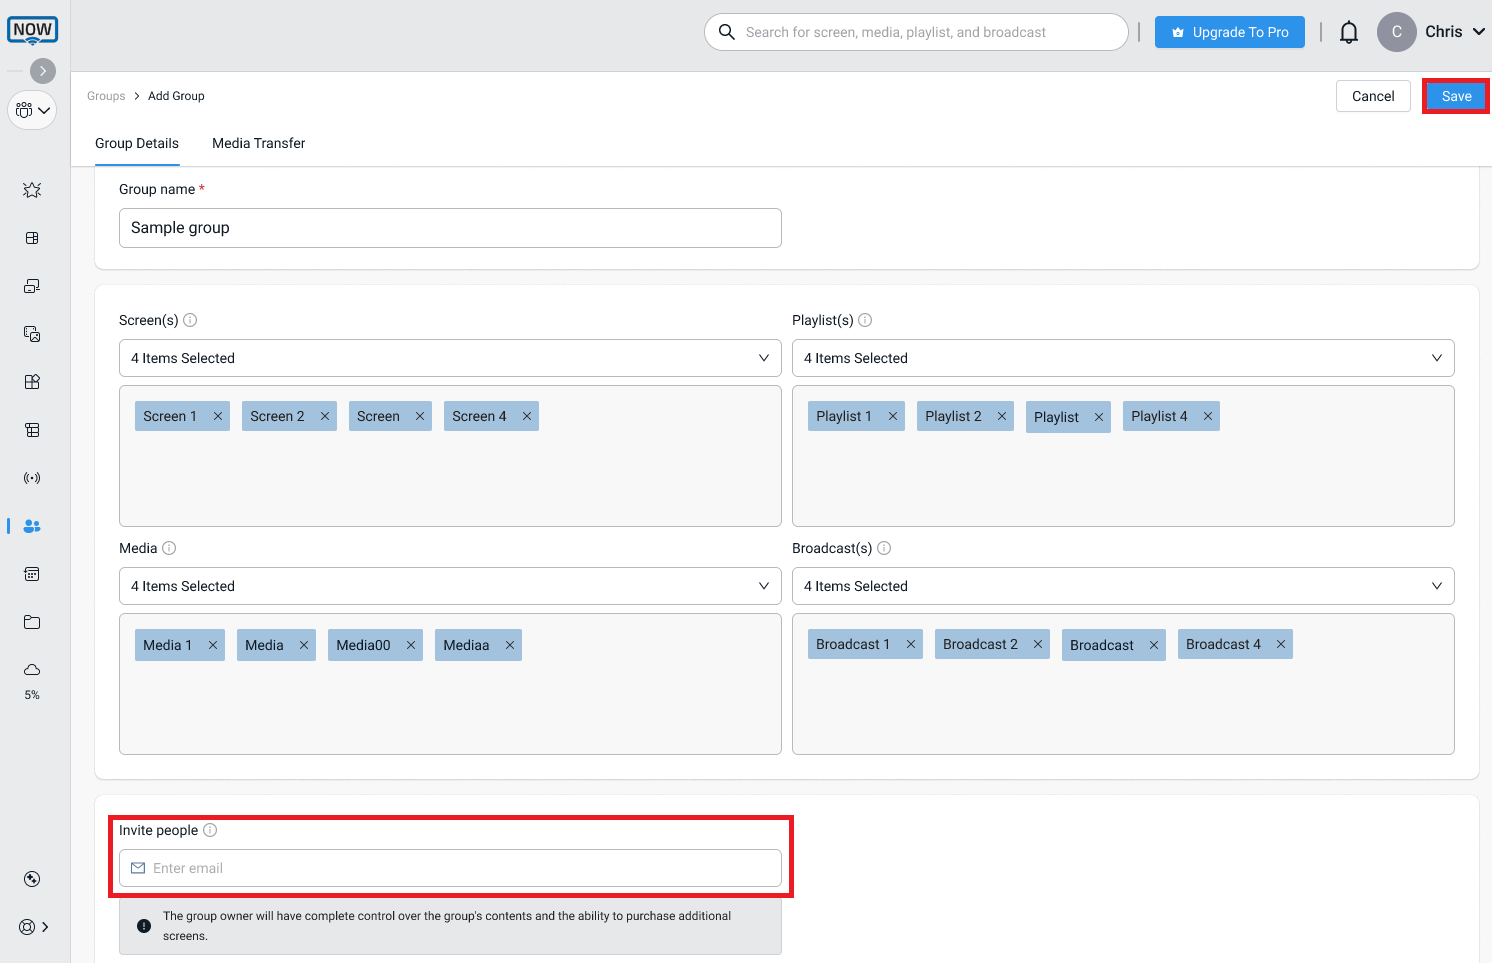Open the Broadcast(s) selection dropdown
Image resolution: width=1492 pixels, height=963 pixels.
click(1123, 586)
